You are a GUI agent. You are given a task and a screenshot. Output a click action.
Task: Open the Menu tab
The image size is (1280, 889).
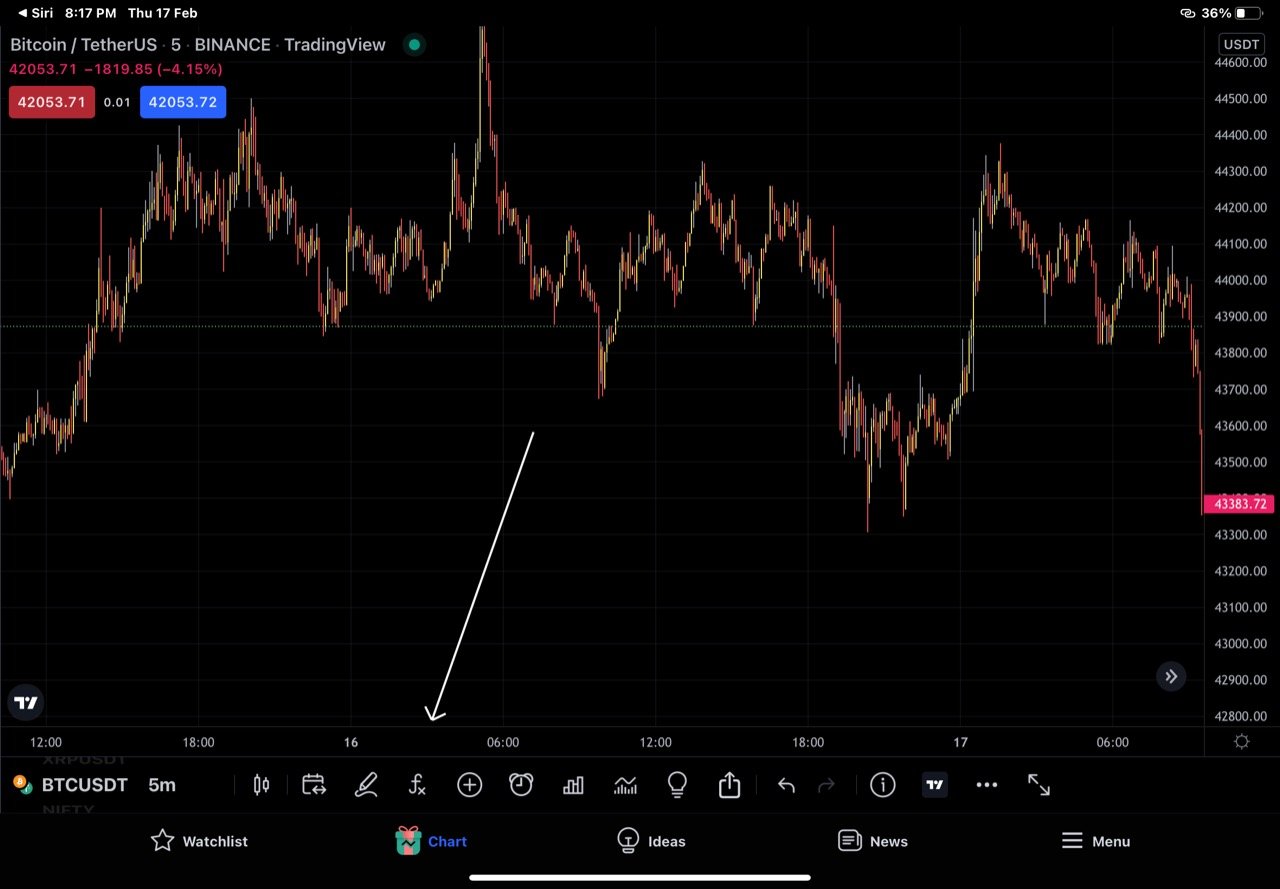[x=1096, y=841]
